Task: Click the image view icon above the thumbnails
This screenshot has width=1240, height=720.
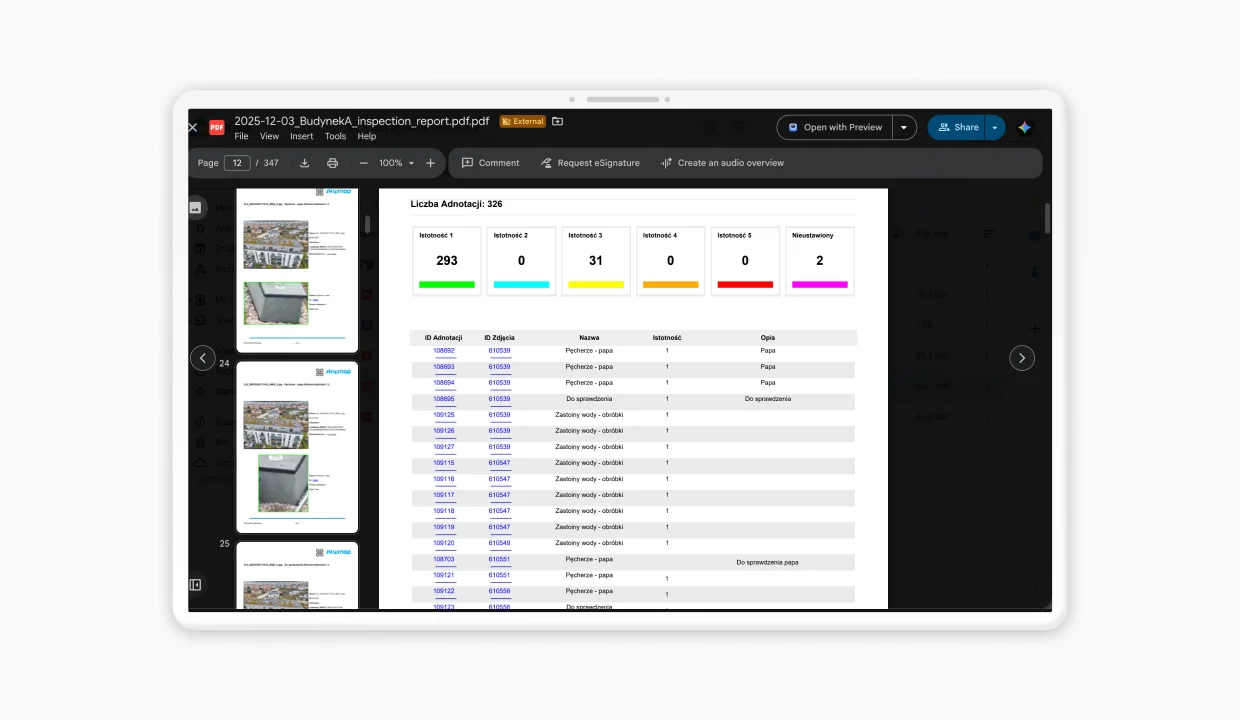Action: (195, 208)
